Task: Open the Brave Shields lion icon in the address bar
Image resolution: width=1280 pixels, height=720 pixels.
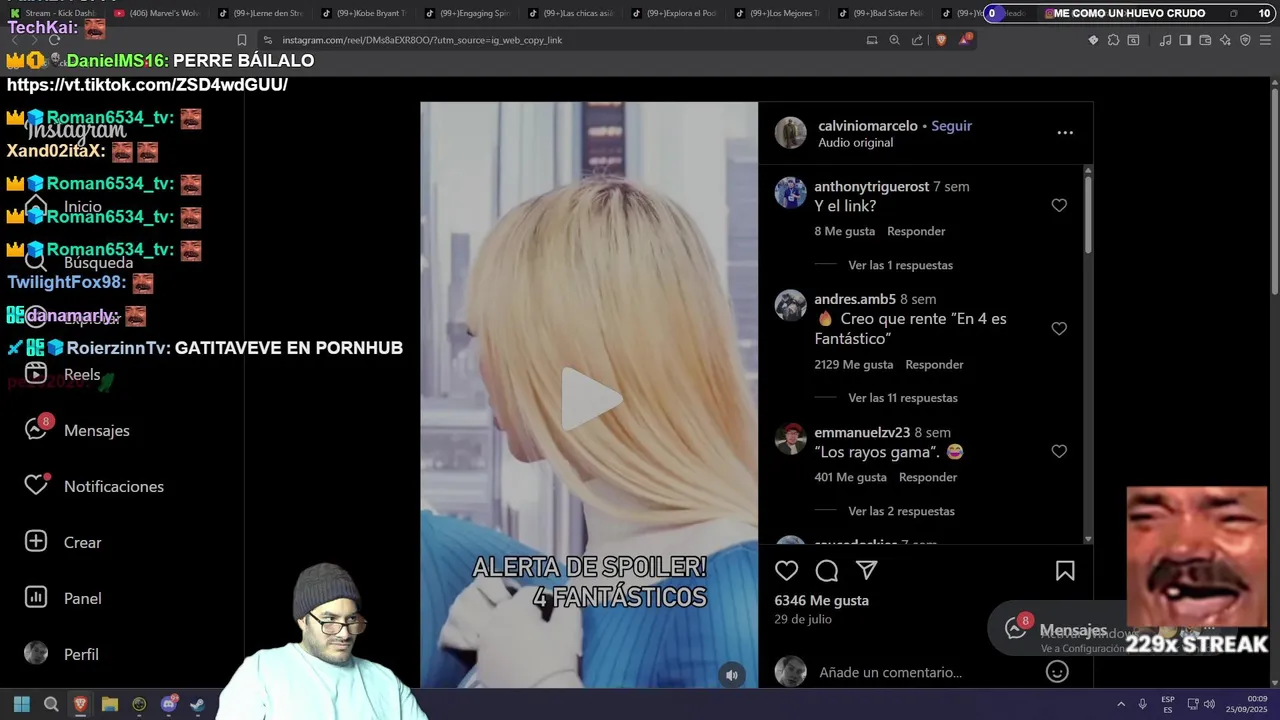Action: click(941, 40)
